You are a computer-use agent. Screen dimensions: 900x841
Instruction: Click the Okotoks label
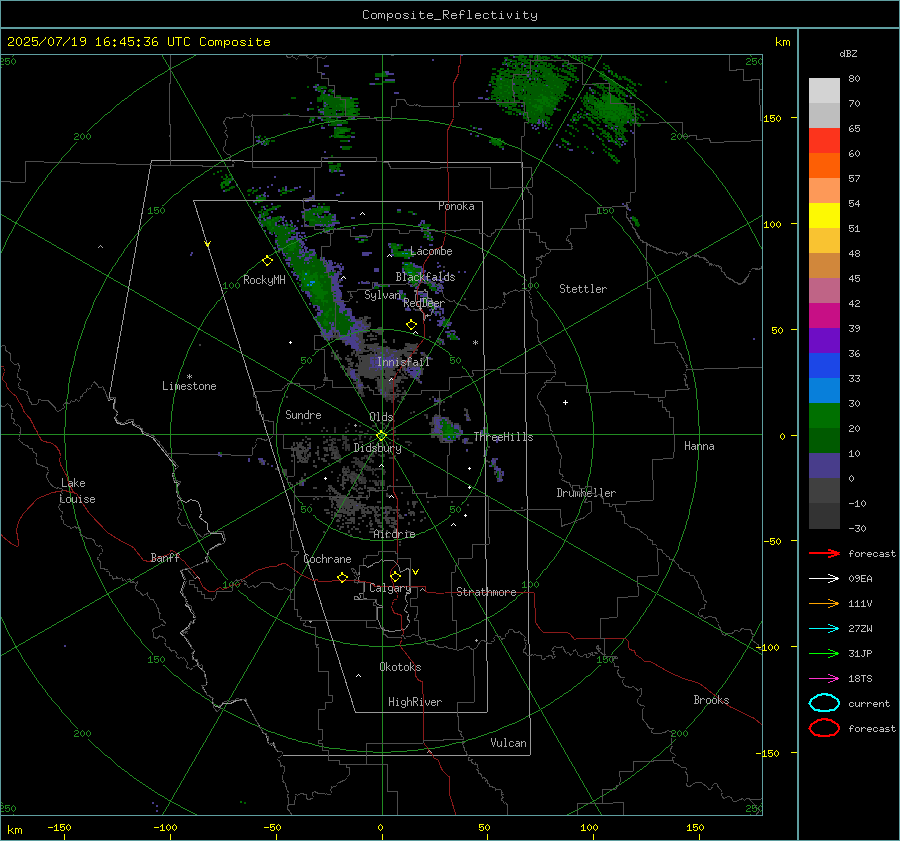tap(400, 667)
